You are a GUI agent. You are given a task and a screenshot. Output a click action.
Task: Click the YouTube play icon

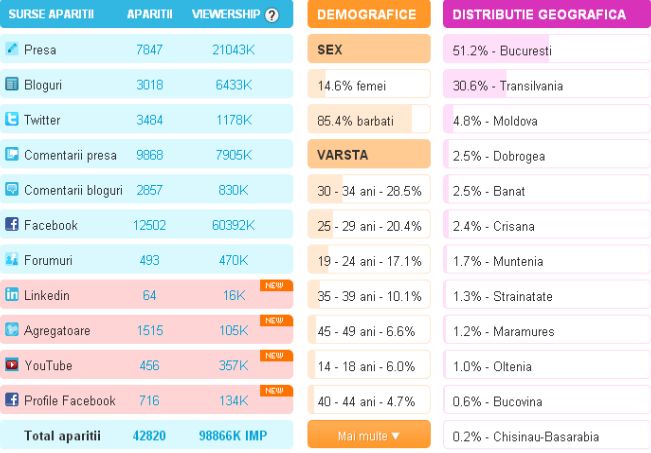pos(12,365)
